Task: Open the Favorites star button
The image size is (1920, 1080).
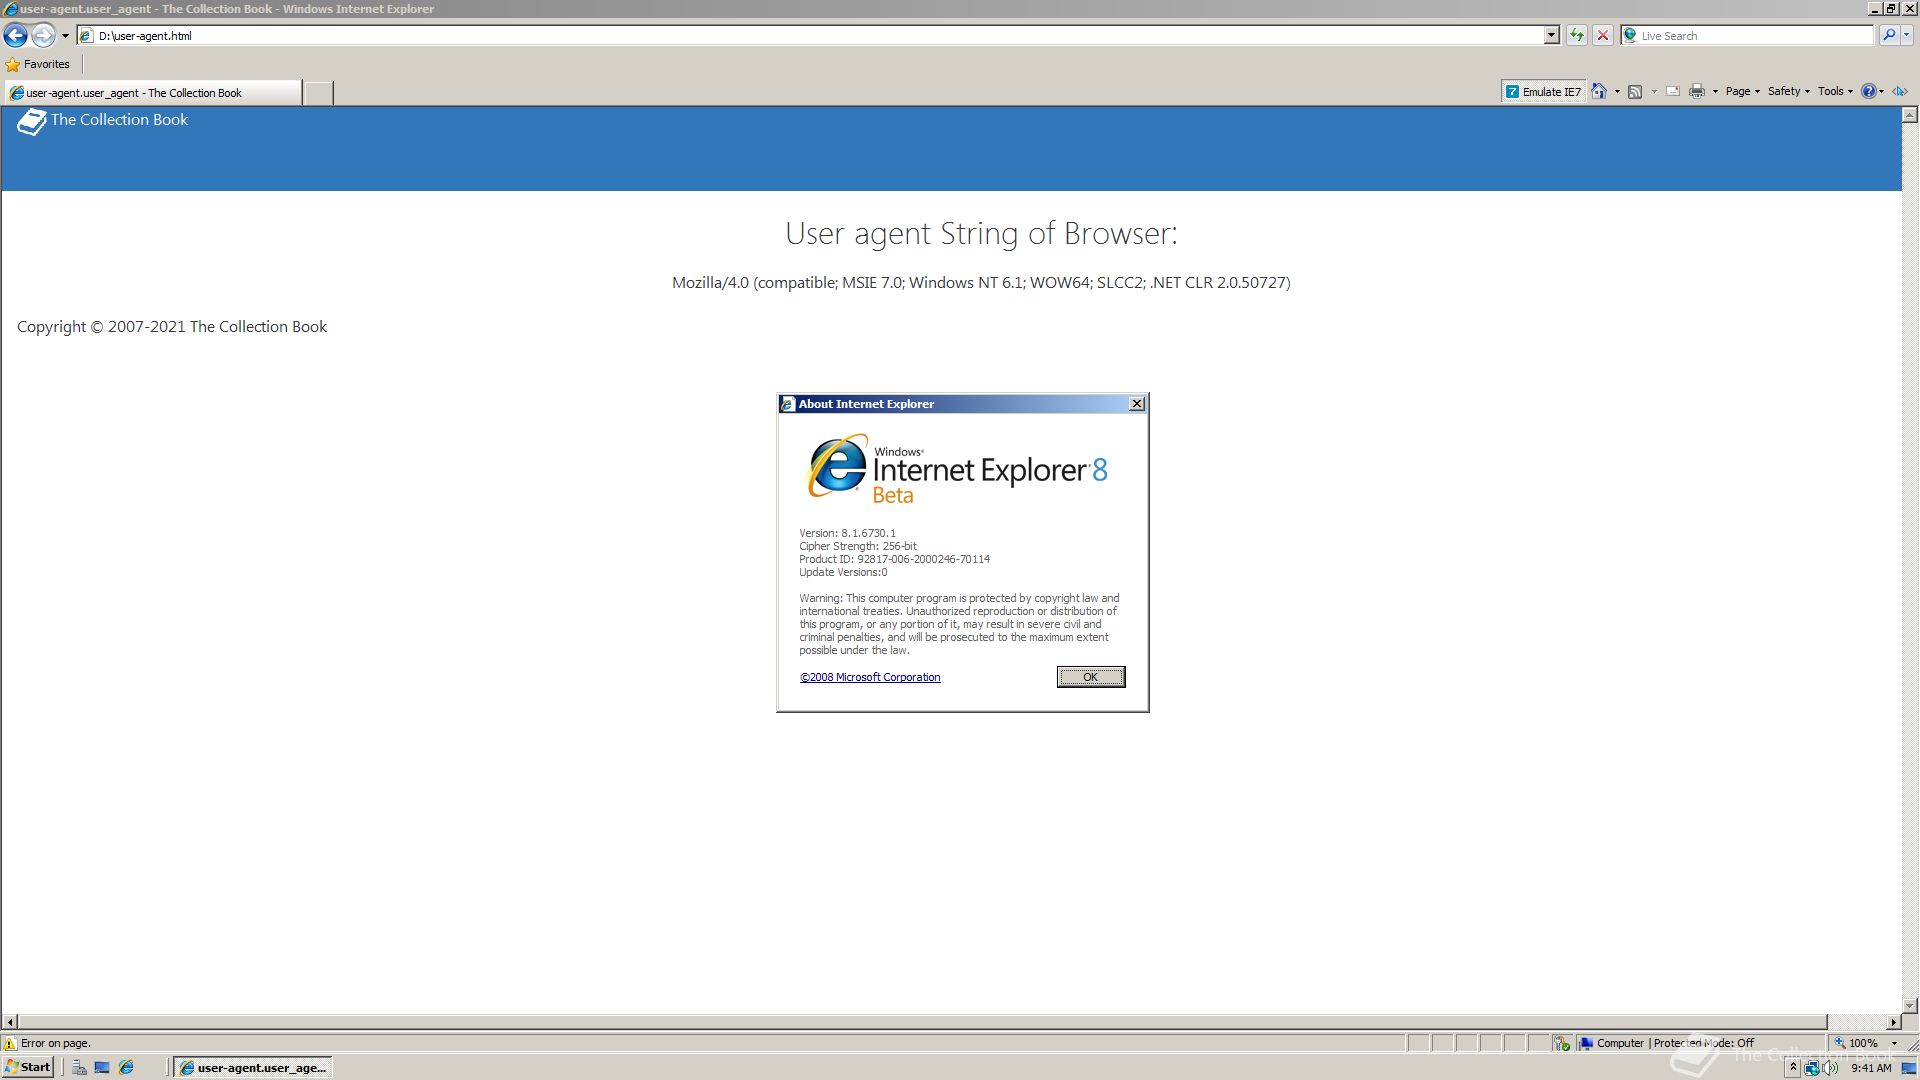Action: (x=38, y=64)
